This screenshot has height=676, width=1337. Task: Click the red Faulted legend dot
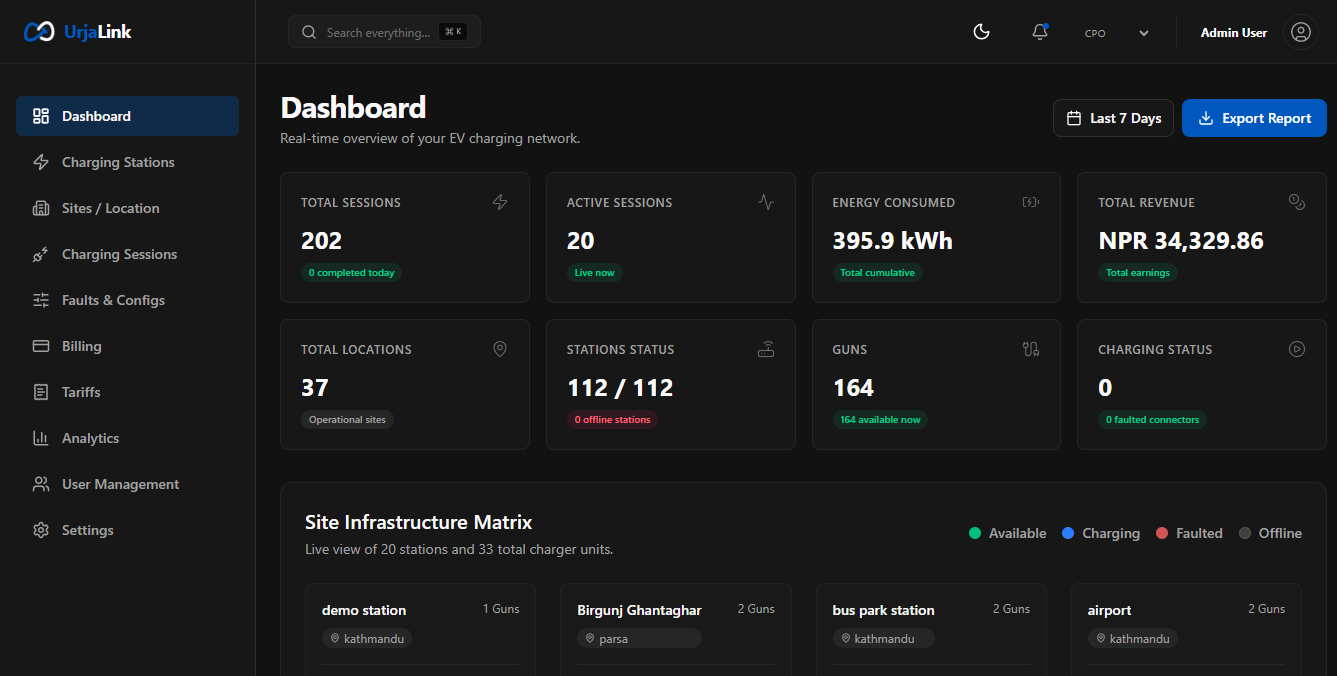pos(1162,533)
